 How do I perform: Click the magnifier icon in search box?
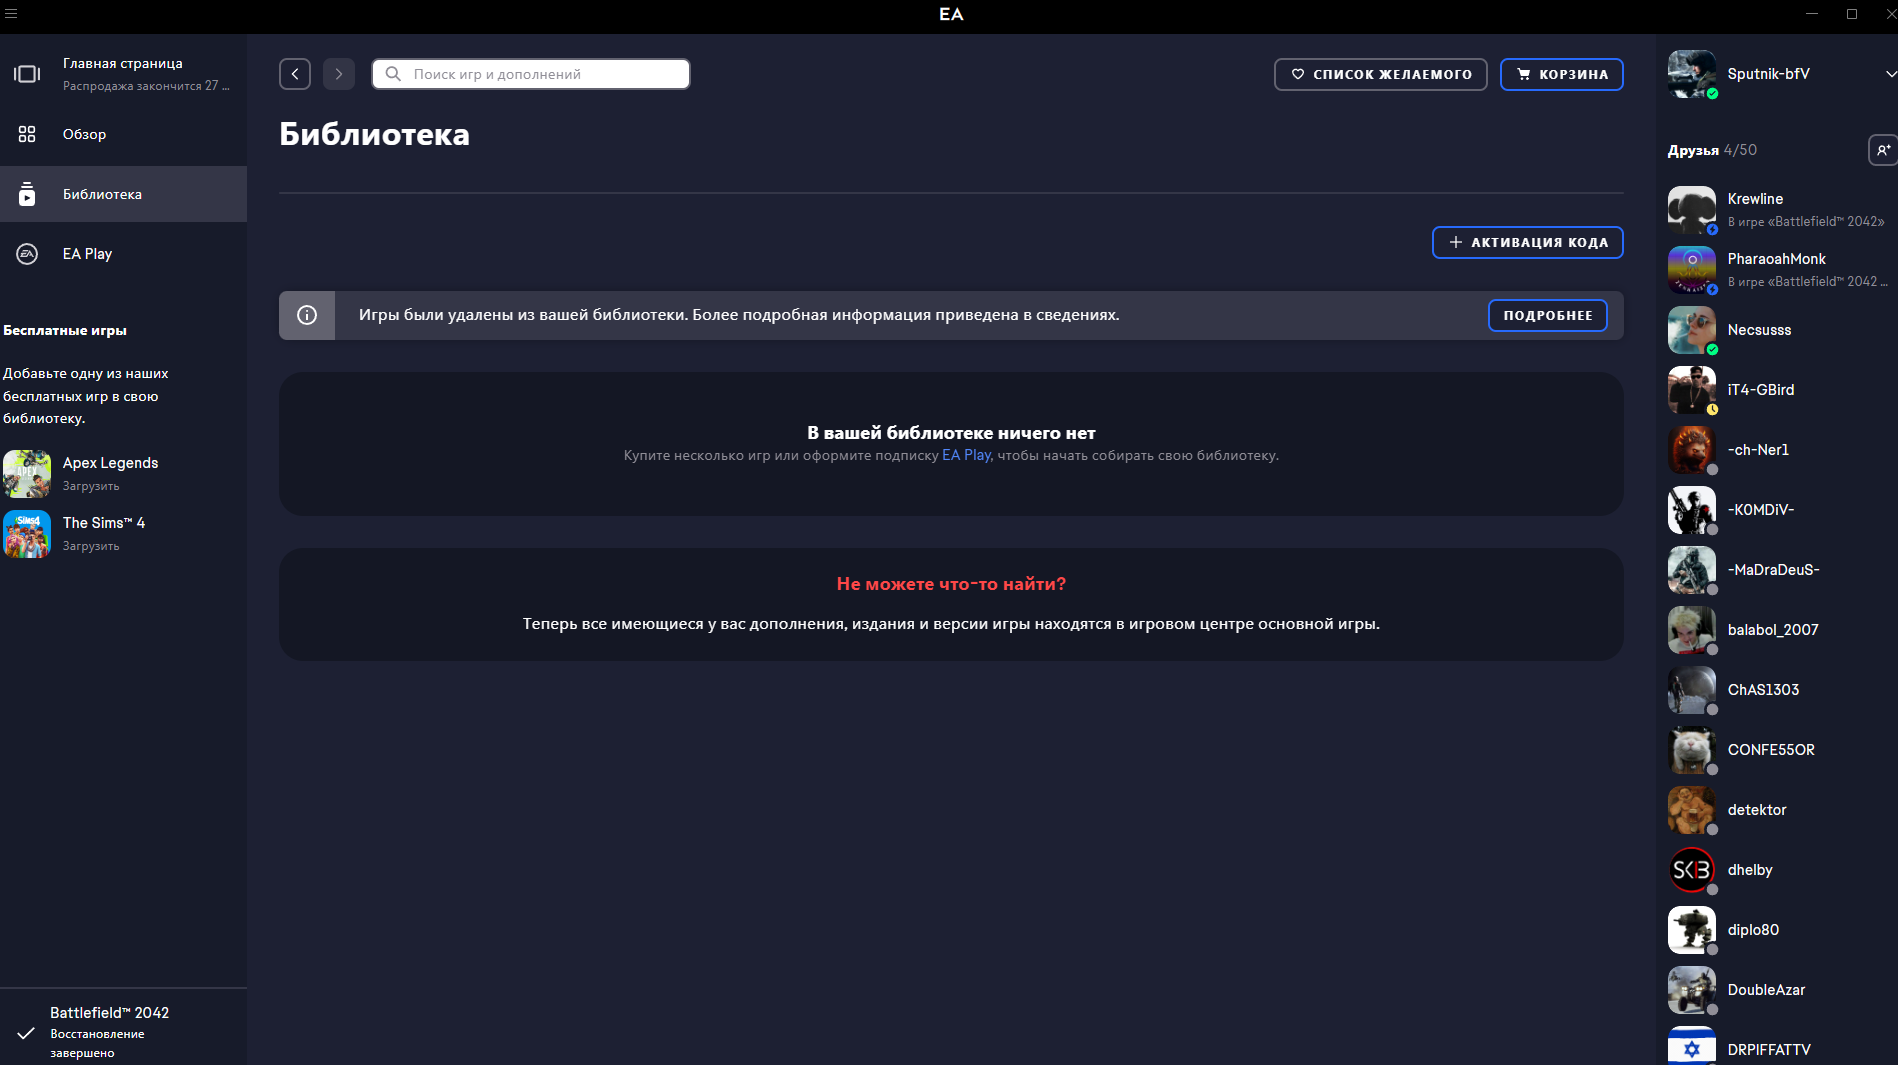[393, 74]
